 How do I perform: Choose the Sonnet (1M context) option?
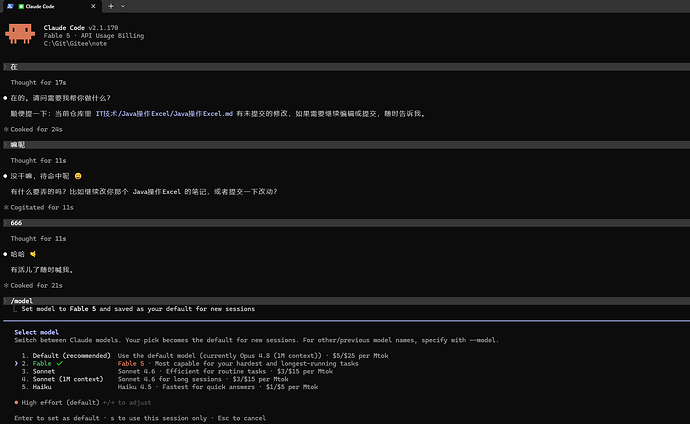(62, 379)
